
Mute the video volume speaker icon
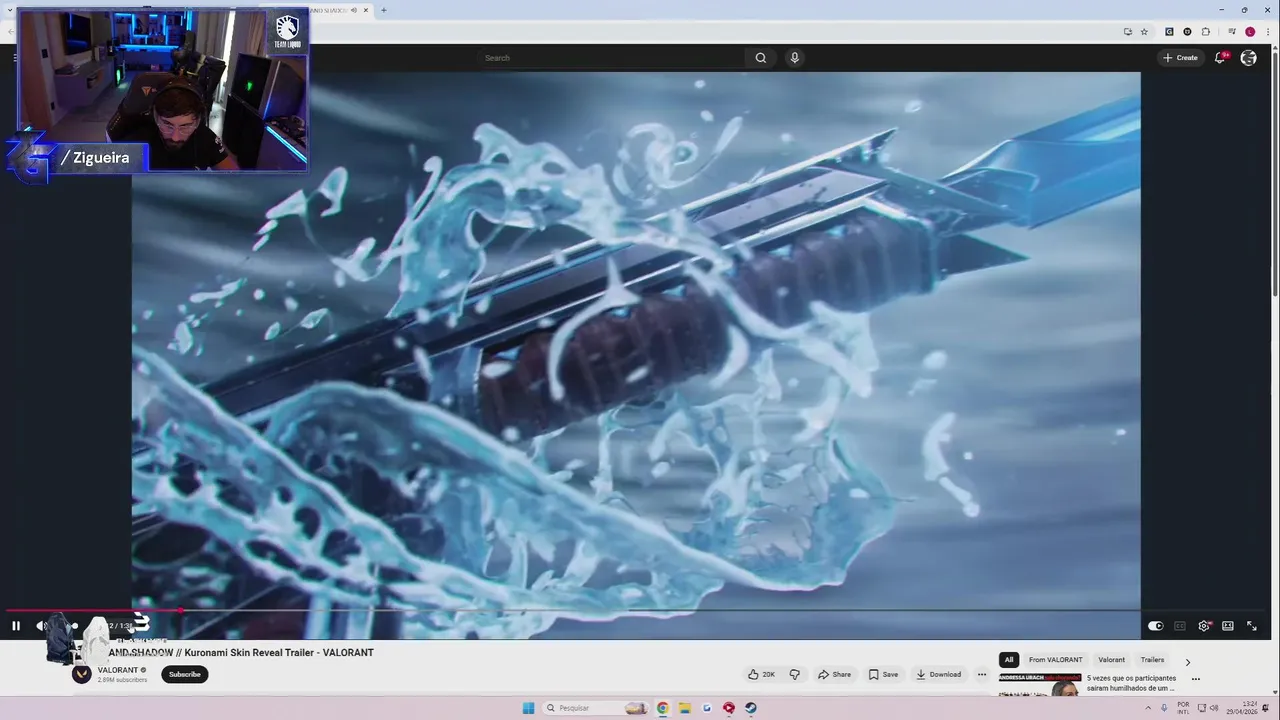(x=41, y=626)
